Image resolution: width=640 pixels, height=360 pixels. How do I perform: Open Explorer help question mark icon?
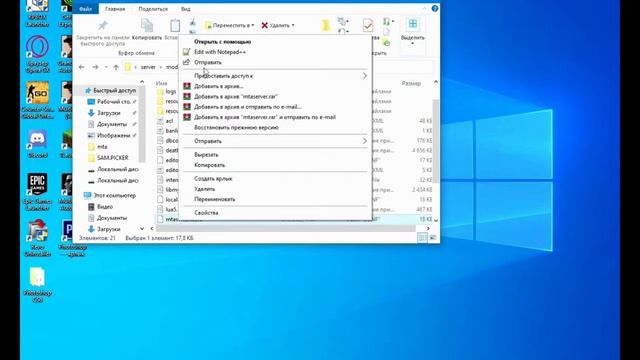pyautogui.click(x=435, y=8)
